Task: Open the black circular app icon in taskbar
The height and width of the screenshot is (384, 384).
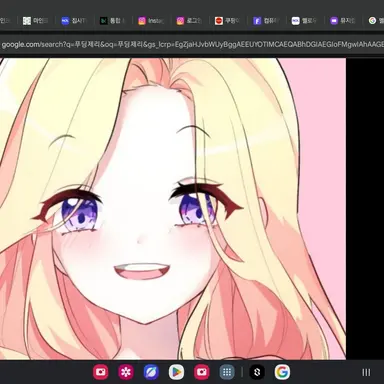Action: (257, 372)
